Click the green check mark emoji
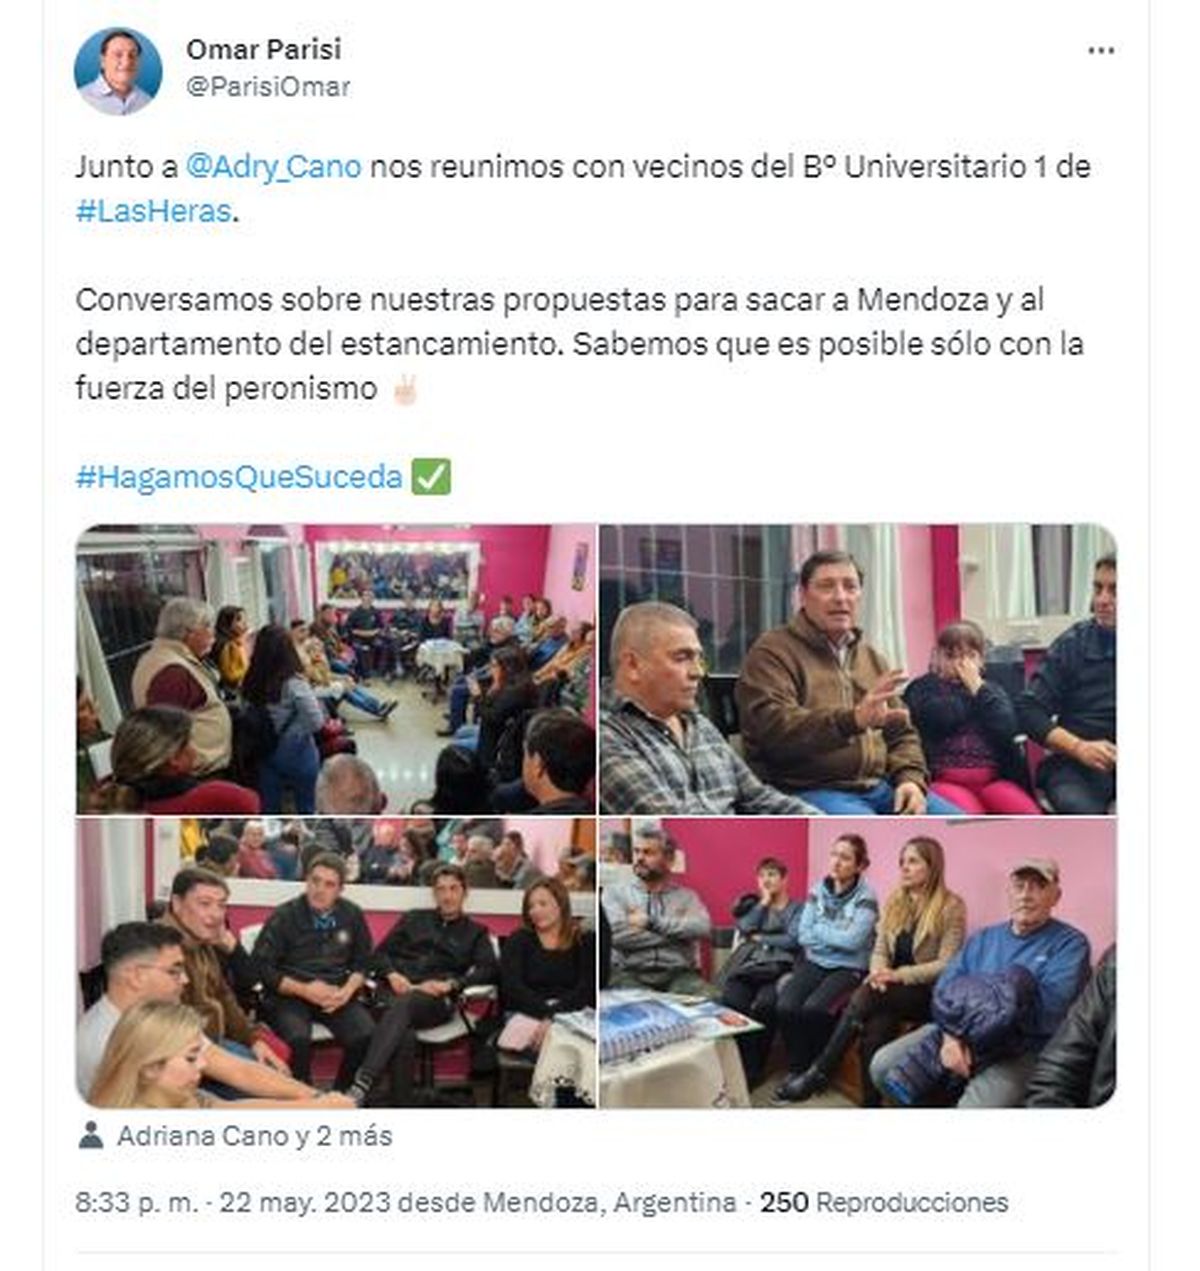 pyautogui.click(x=431, y=477)
